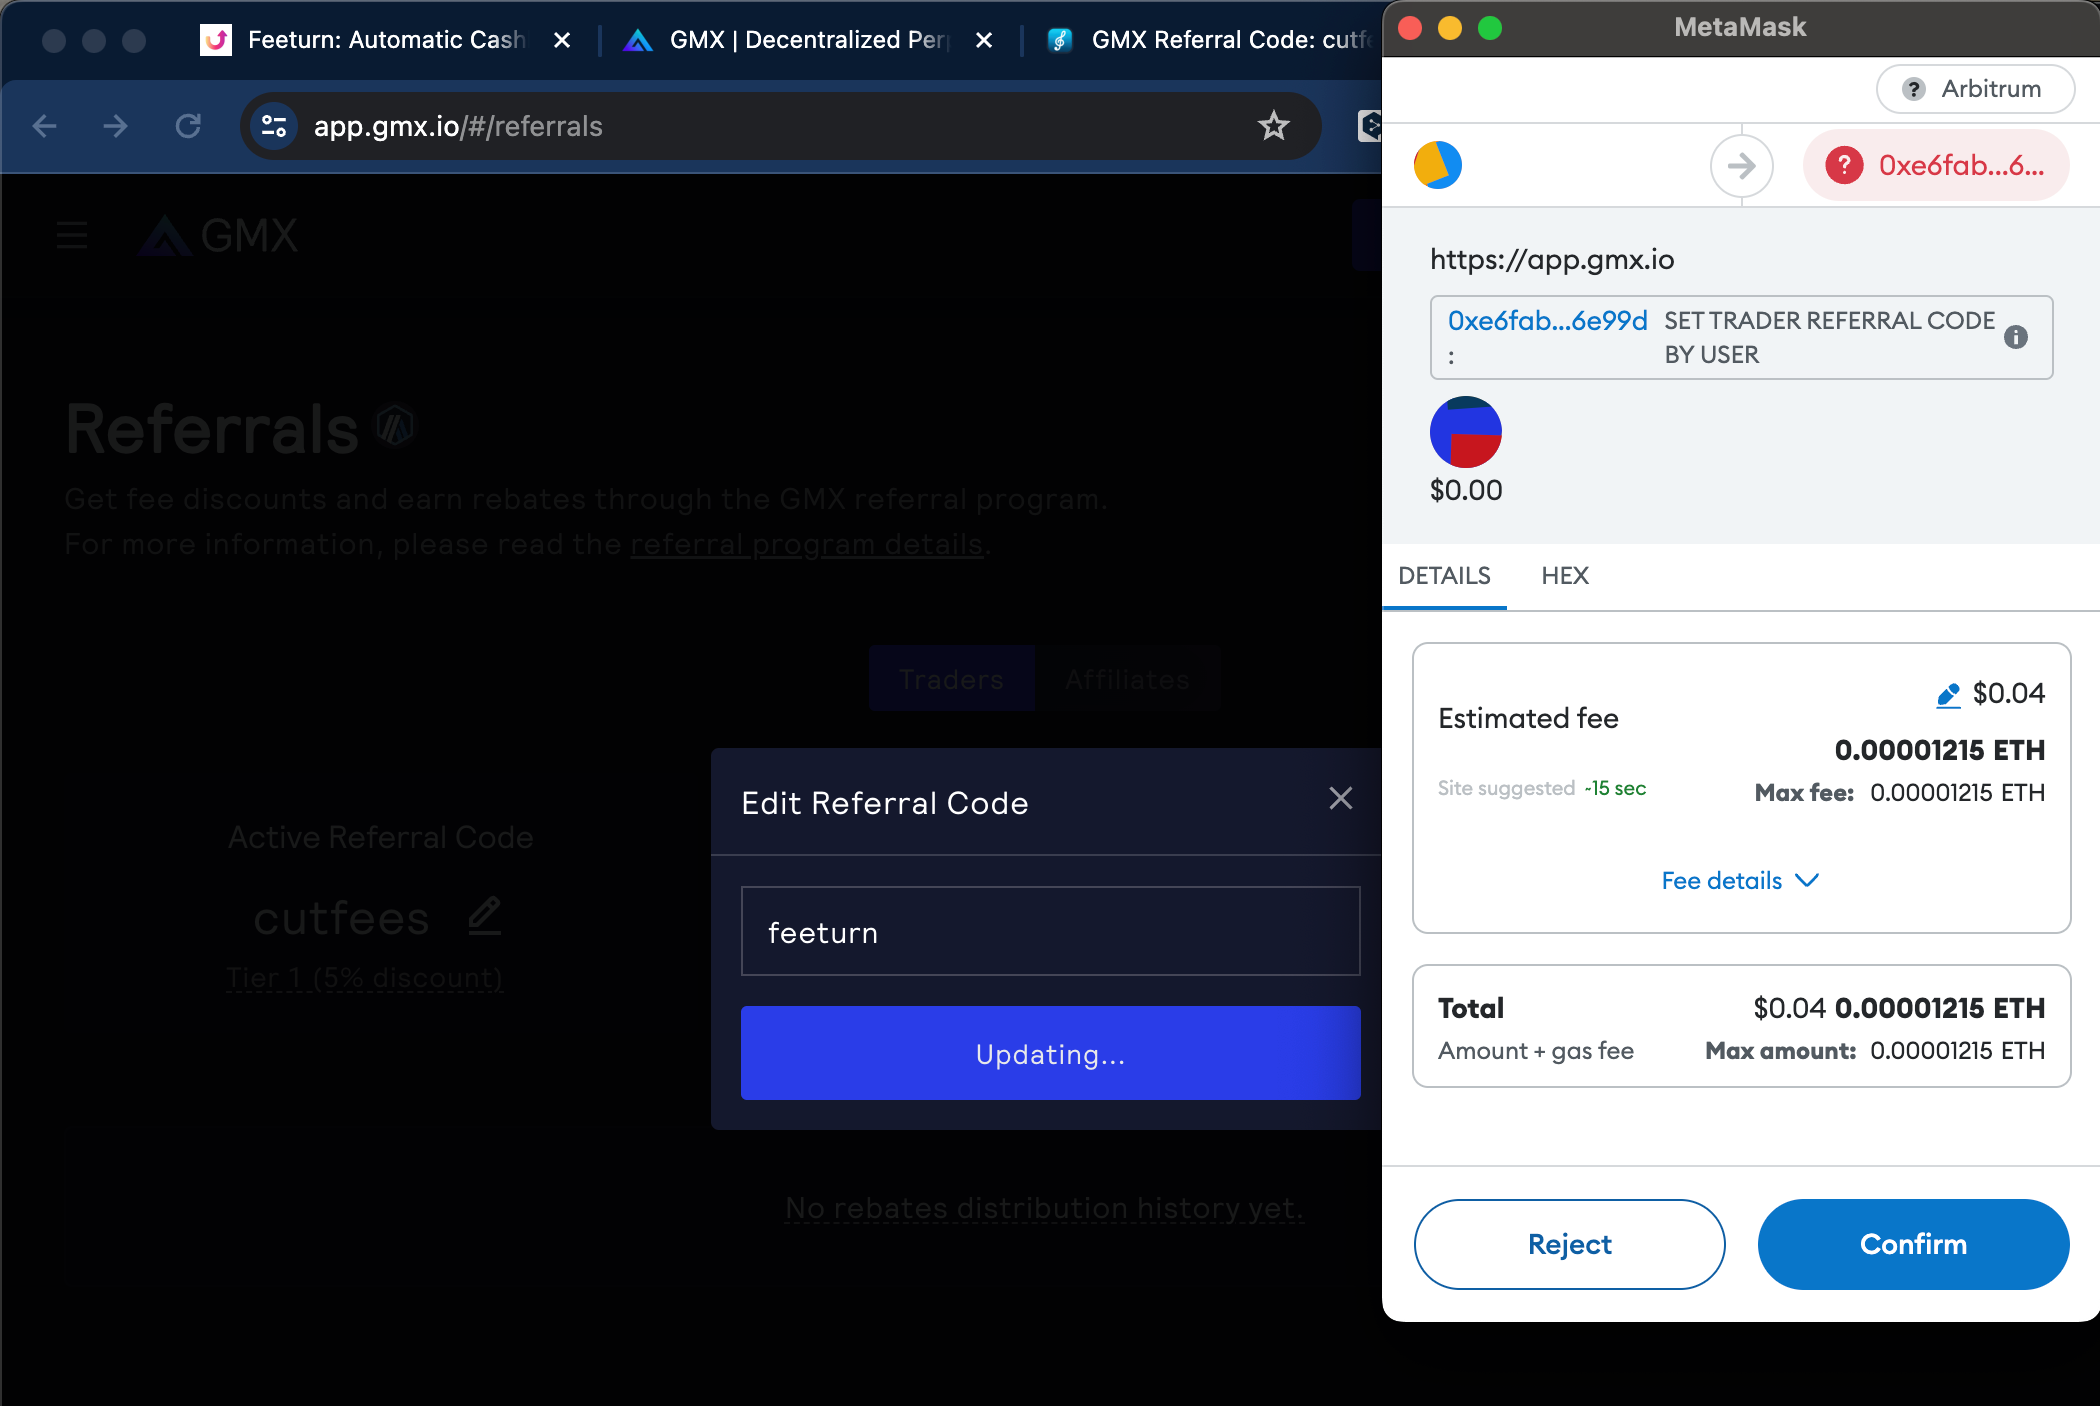This screenshot has height=1406, width=2100.
Task: Click the edit fee pencil icon
Action: click(x=1948, y=695)
